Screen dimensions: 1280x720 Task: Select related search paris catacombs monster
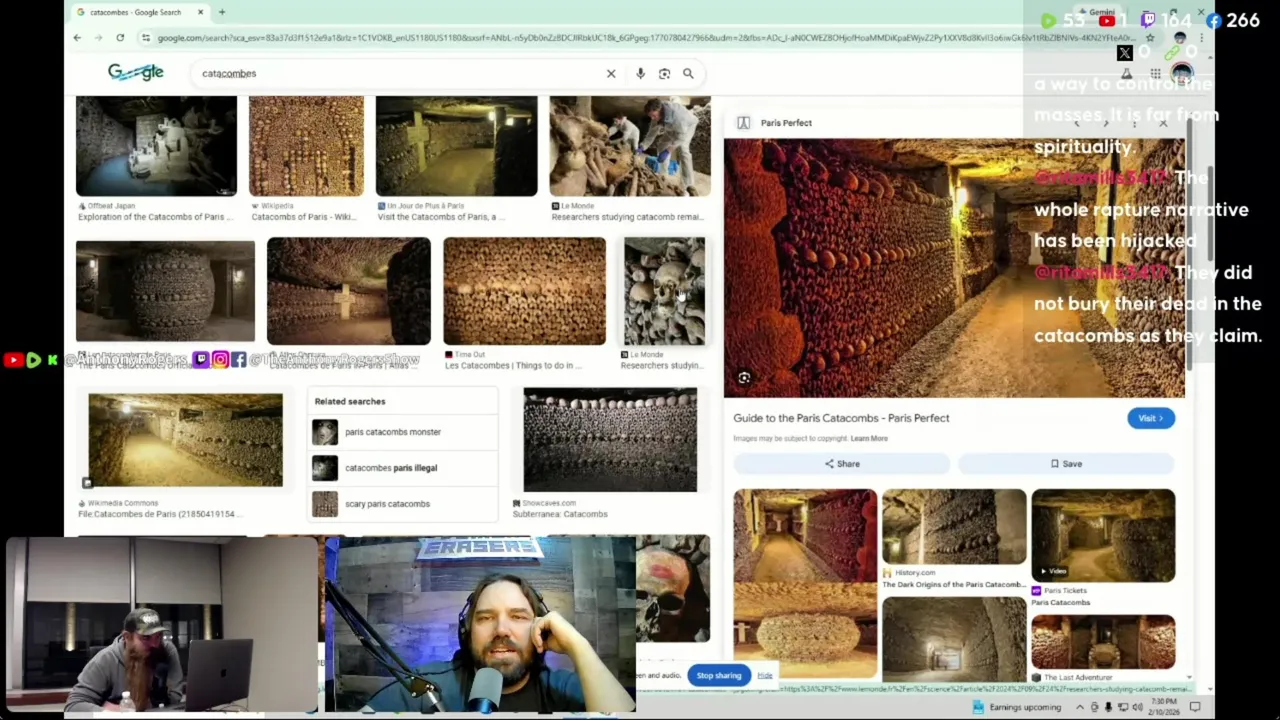click(x=402, y=432)
